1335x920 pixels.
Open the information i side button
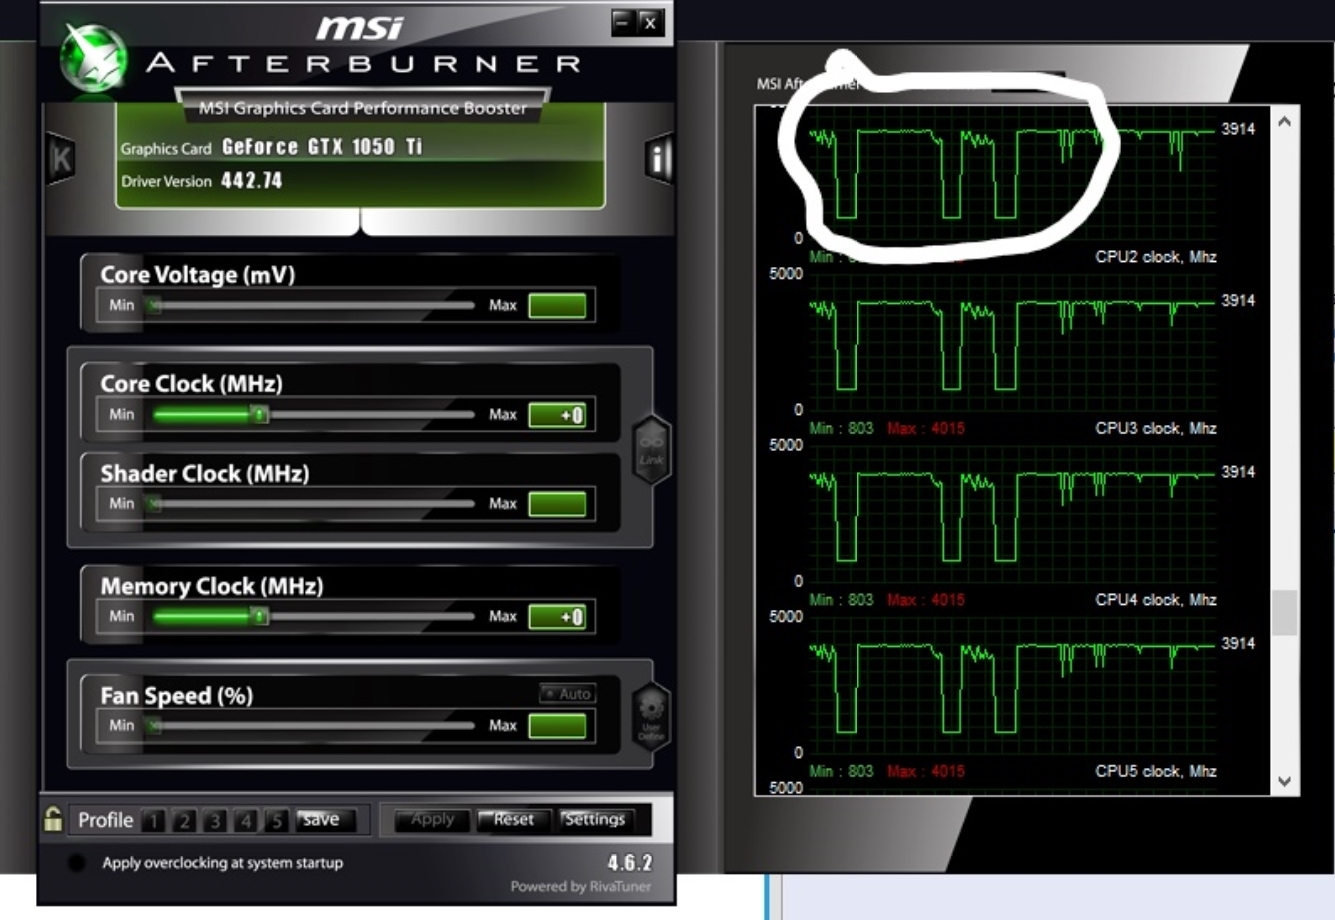click(x=658, y=158)
